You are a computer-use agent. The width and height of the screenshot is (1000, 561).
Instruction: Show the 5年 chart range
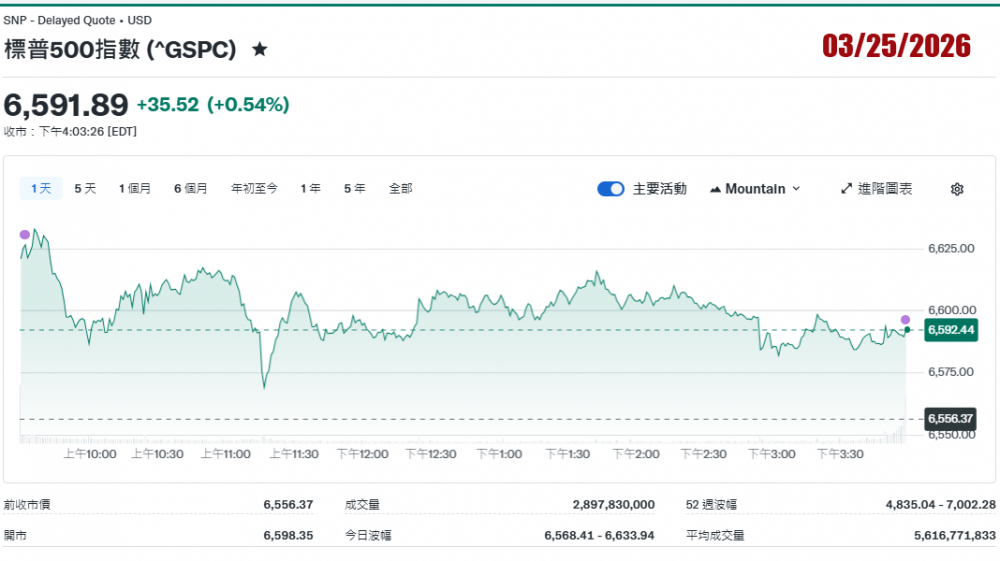click(x=354, y=188)
